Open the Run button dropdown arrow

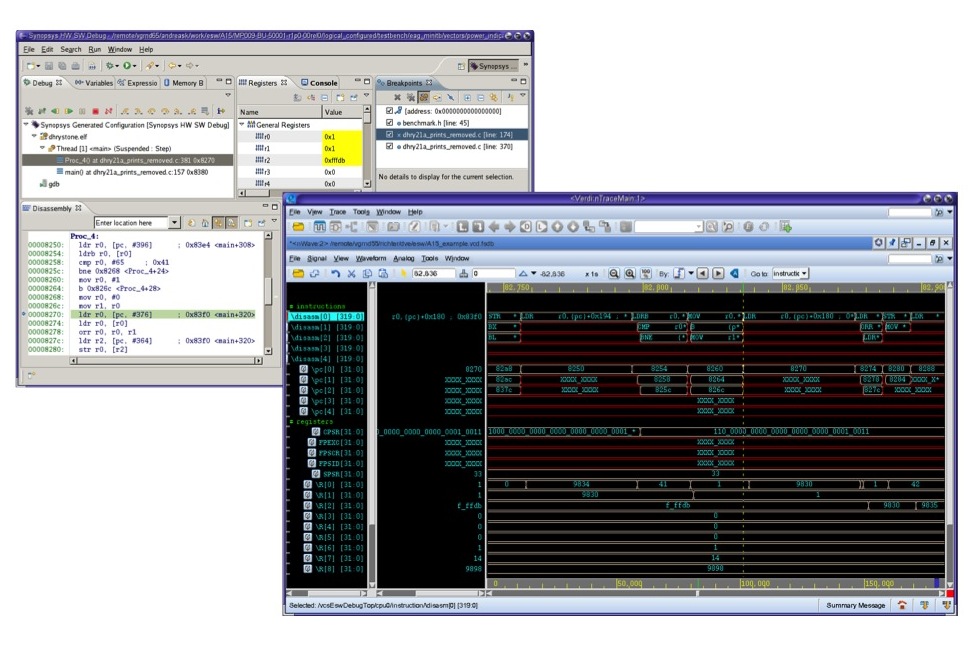[x=134, y=66]
